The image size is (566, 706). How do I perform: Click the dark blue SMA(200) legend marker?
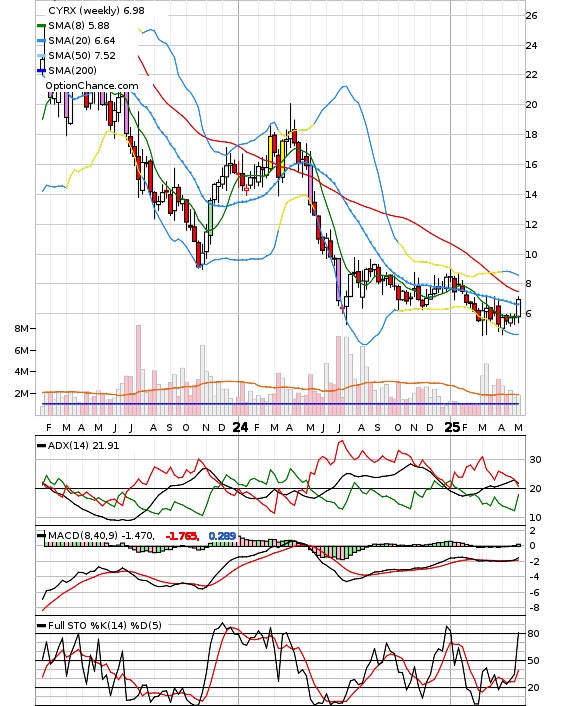(x=41, y=71)
